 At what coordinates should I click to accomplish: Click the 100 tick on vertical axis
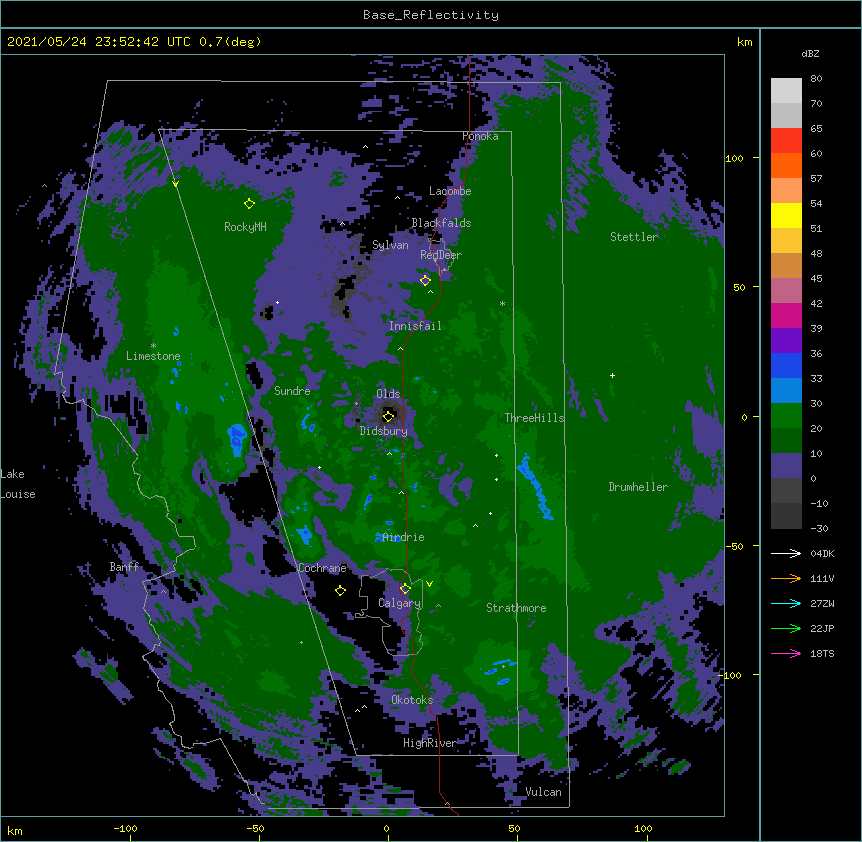[734, 158]
